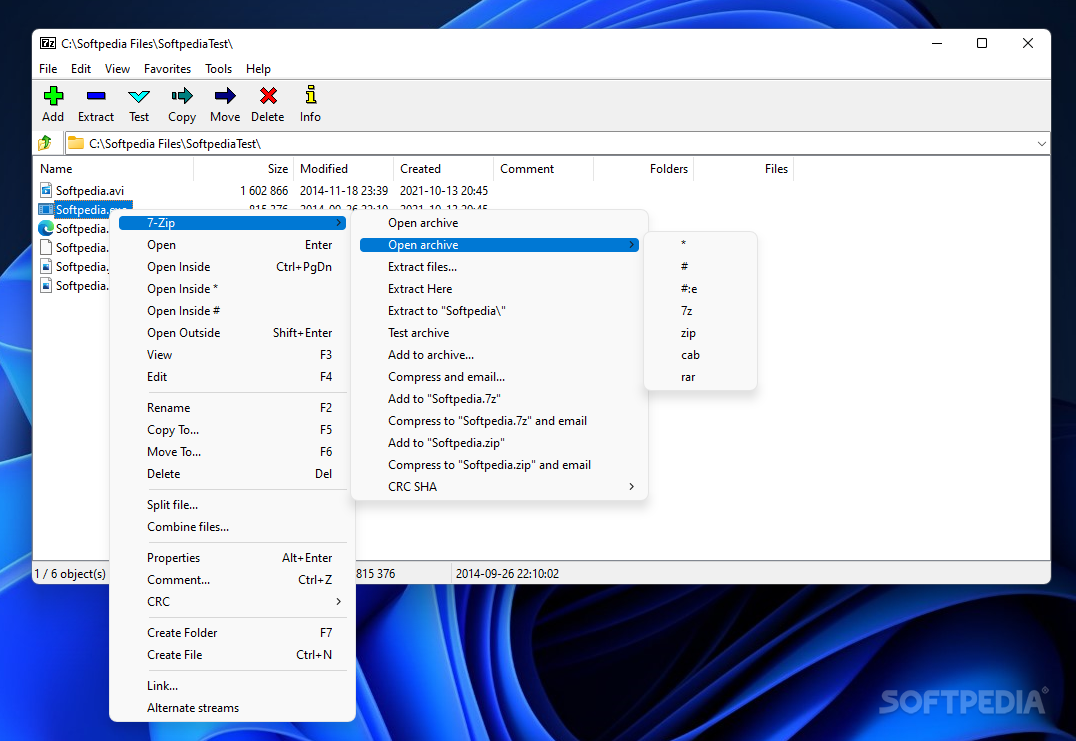Expand the 7-Zip submenu in context menu

(x=233, y=223)
